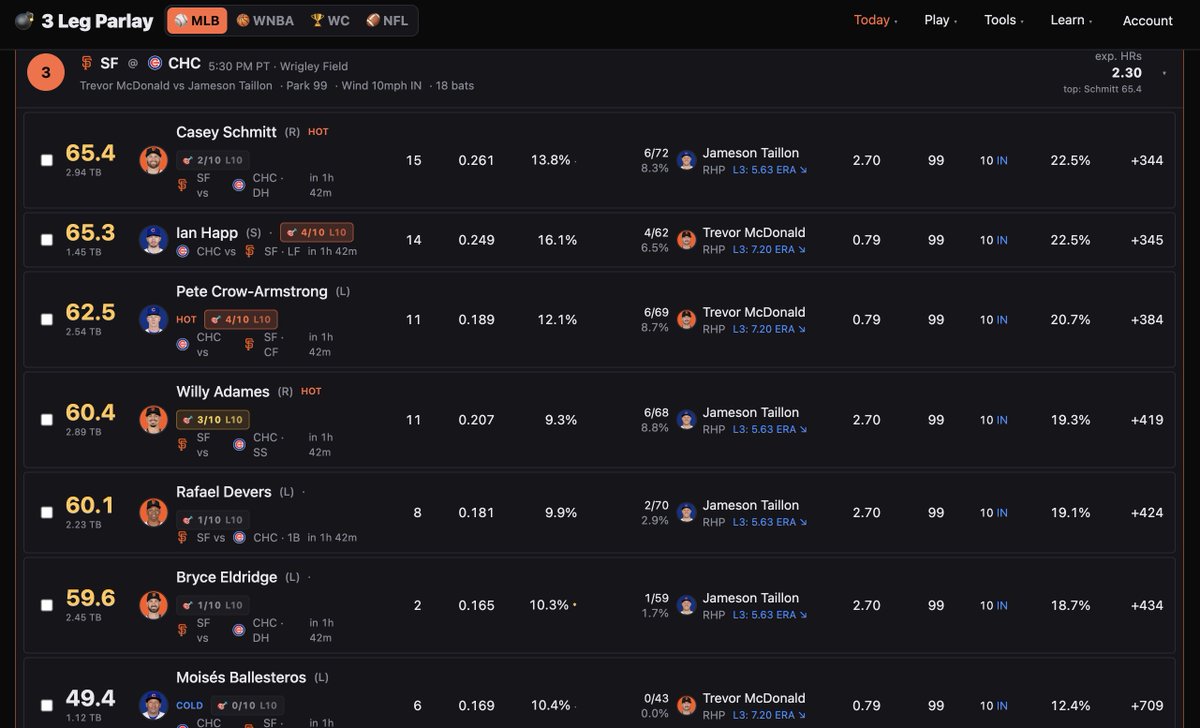Click Bryce Eldridge's player headshot
This screenshot has height=728, width=1200.
tap(153, 605)
